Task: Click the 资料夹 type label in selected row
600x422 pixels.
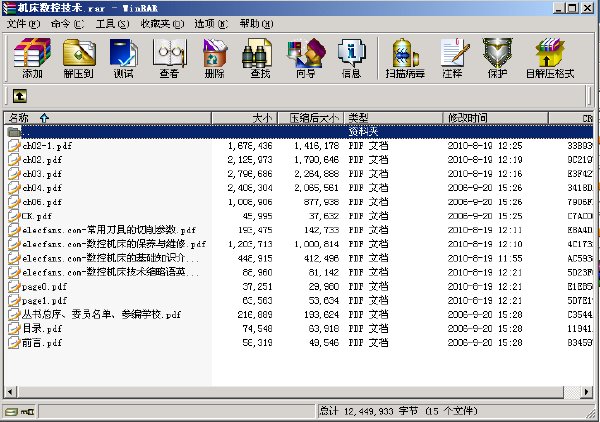Action: click(363, 132)
